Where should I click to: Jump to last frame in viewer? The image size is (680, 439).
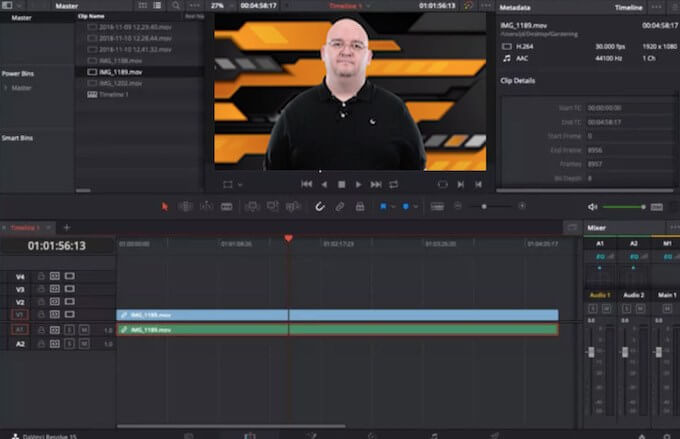pyautogui.click(x=376, y=184)
